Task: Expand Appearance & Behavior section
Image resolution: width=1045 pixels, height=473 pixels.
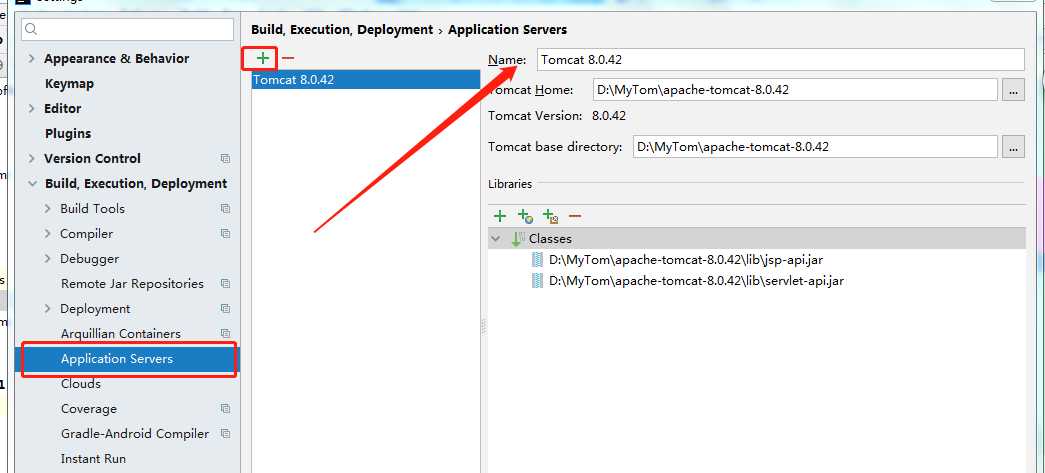Action: click(x=31, y=59)
